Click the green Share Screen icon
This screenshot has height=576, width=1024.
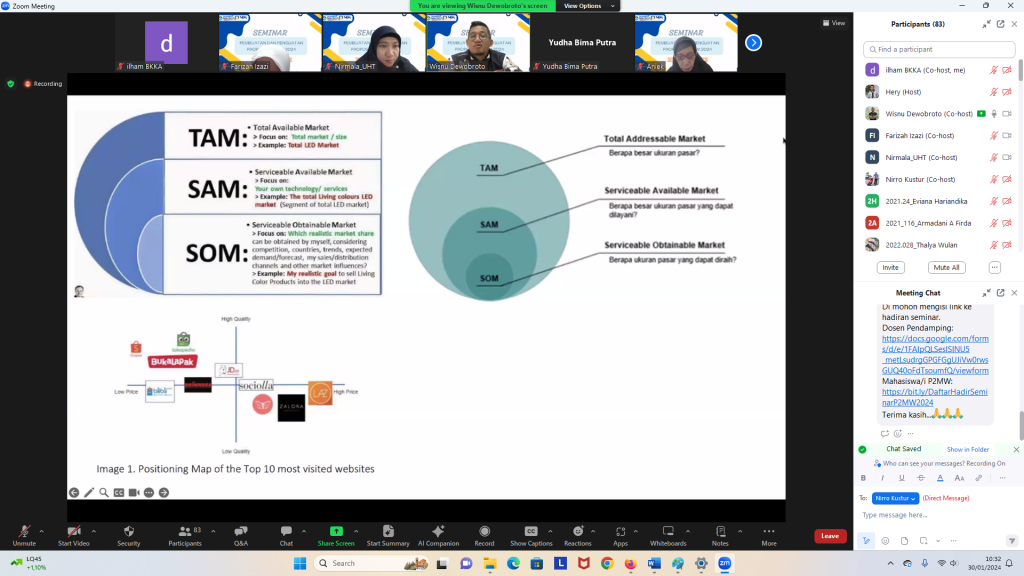coord(336,531)
